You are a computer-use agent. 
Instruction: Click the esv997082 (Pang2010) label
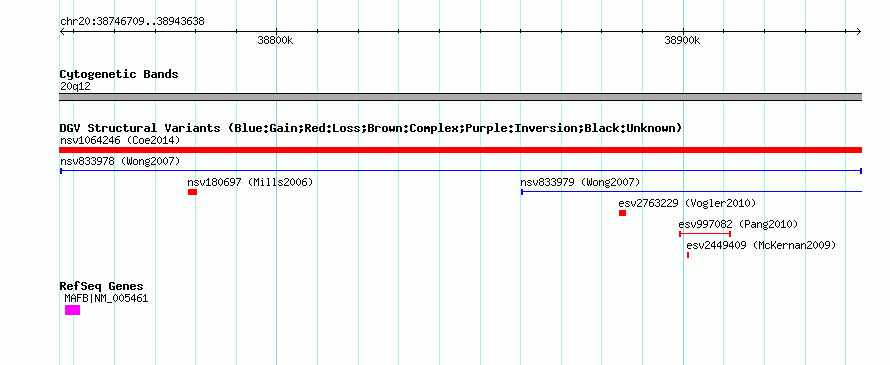[x=738, y=224]
